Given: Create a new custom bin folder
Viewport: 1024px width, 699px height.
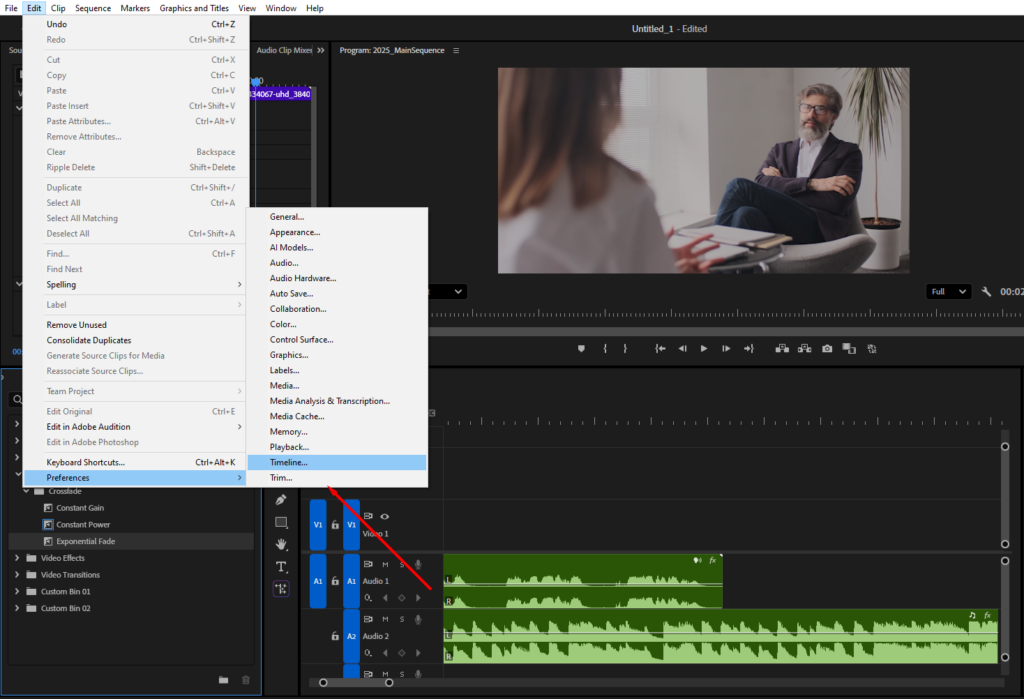Looking at the screenshot, I should (223, 680).
